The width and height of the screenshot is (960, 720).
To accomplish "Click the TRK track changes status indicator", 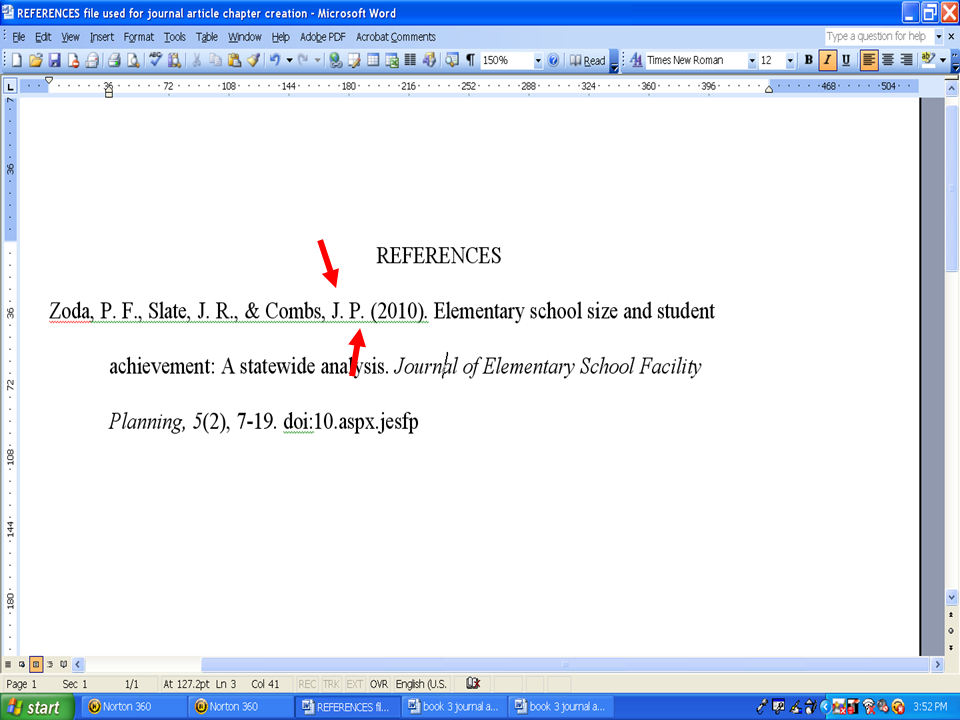I will pos(331,684).
